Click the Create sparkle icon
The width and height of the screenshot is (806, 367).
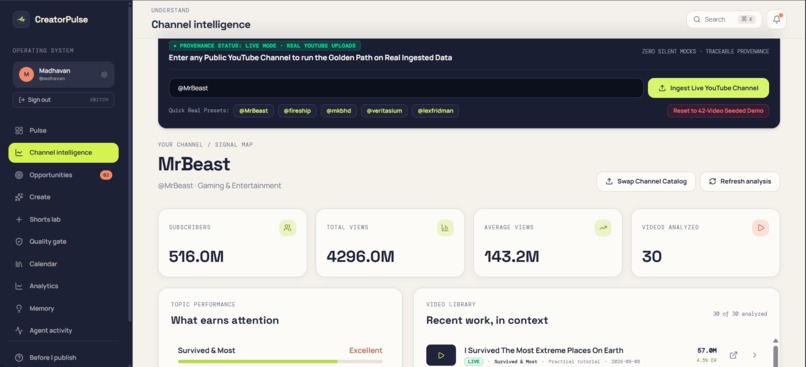tap(19, 197)
